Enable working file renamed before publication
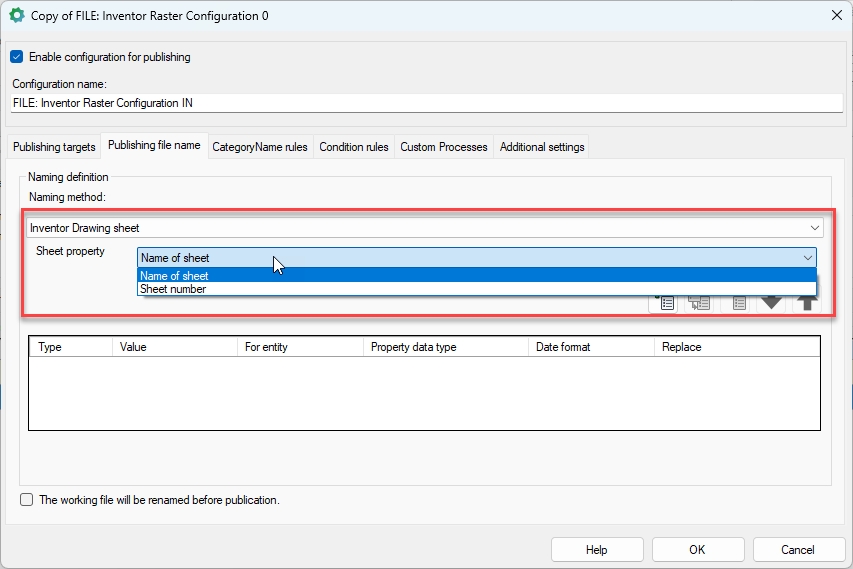 [26, 500]
